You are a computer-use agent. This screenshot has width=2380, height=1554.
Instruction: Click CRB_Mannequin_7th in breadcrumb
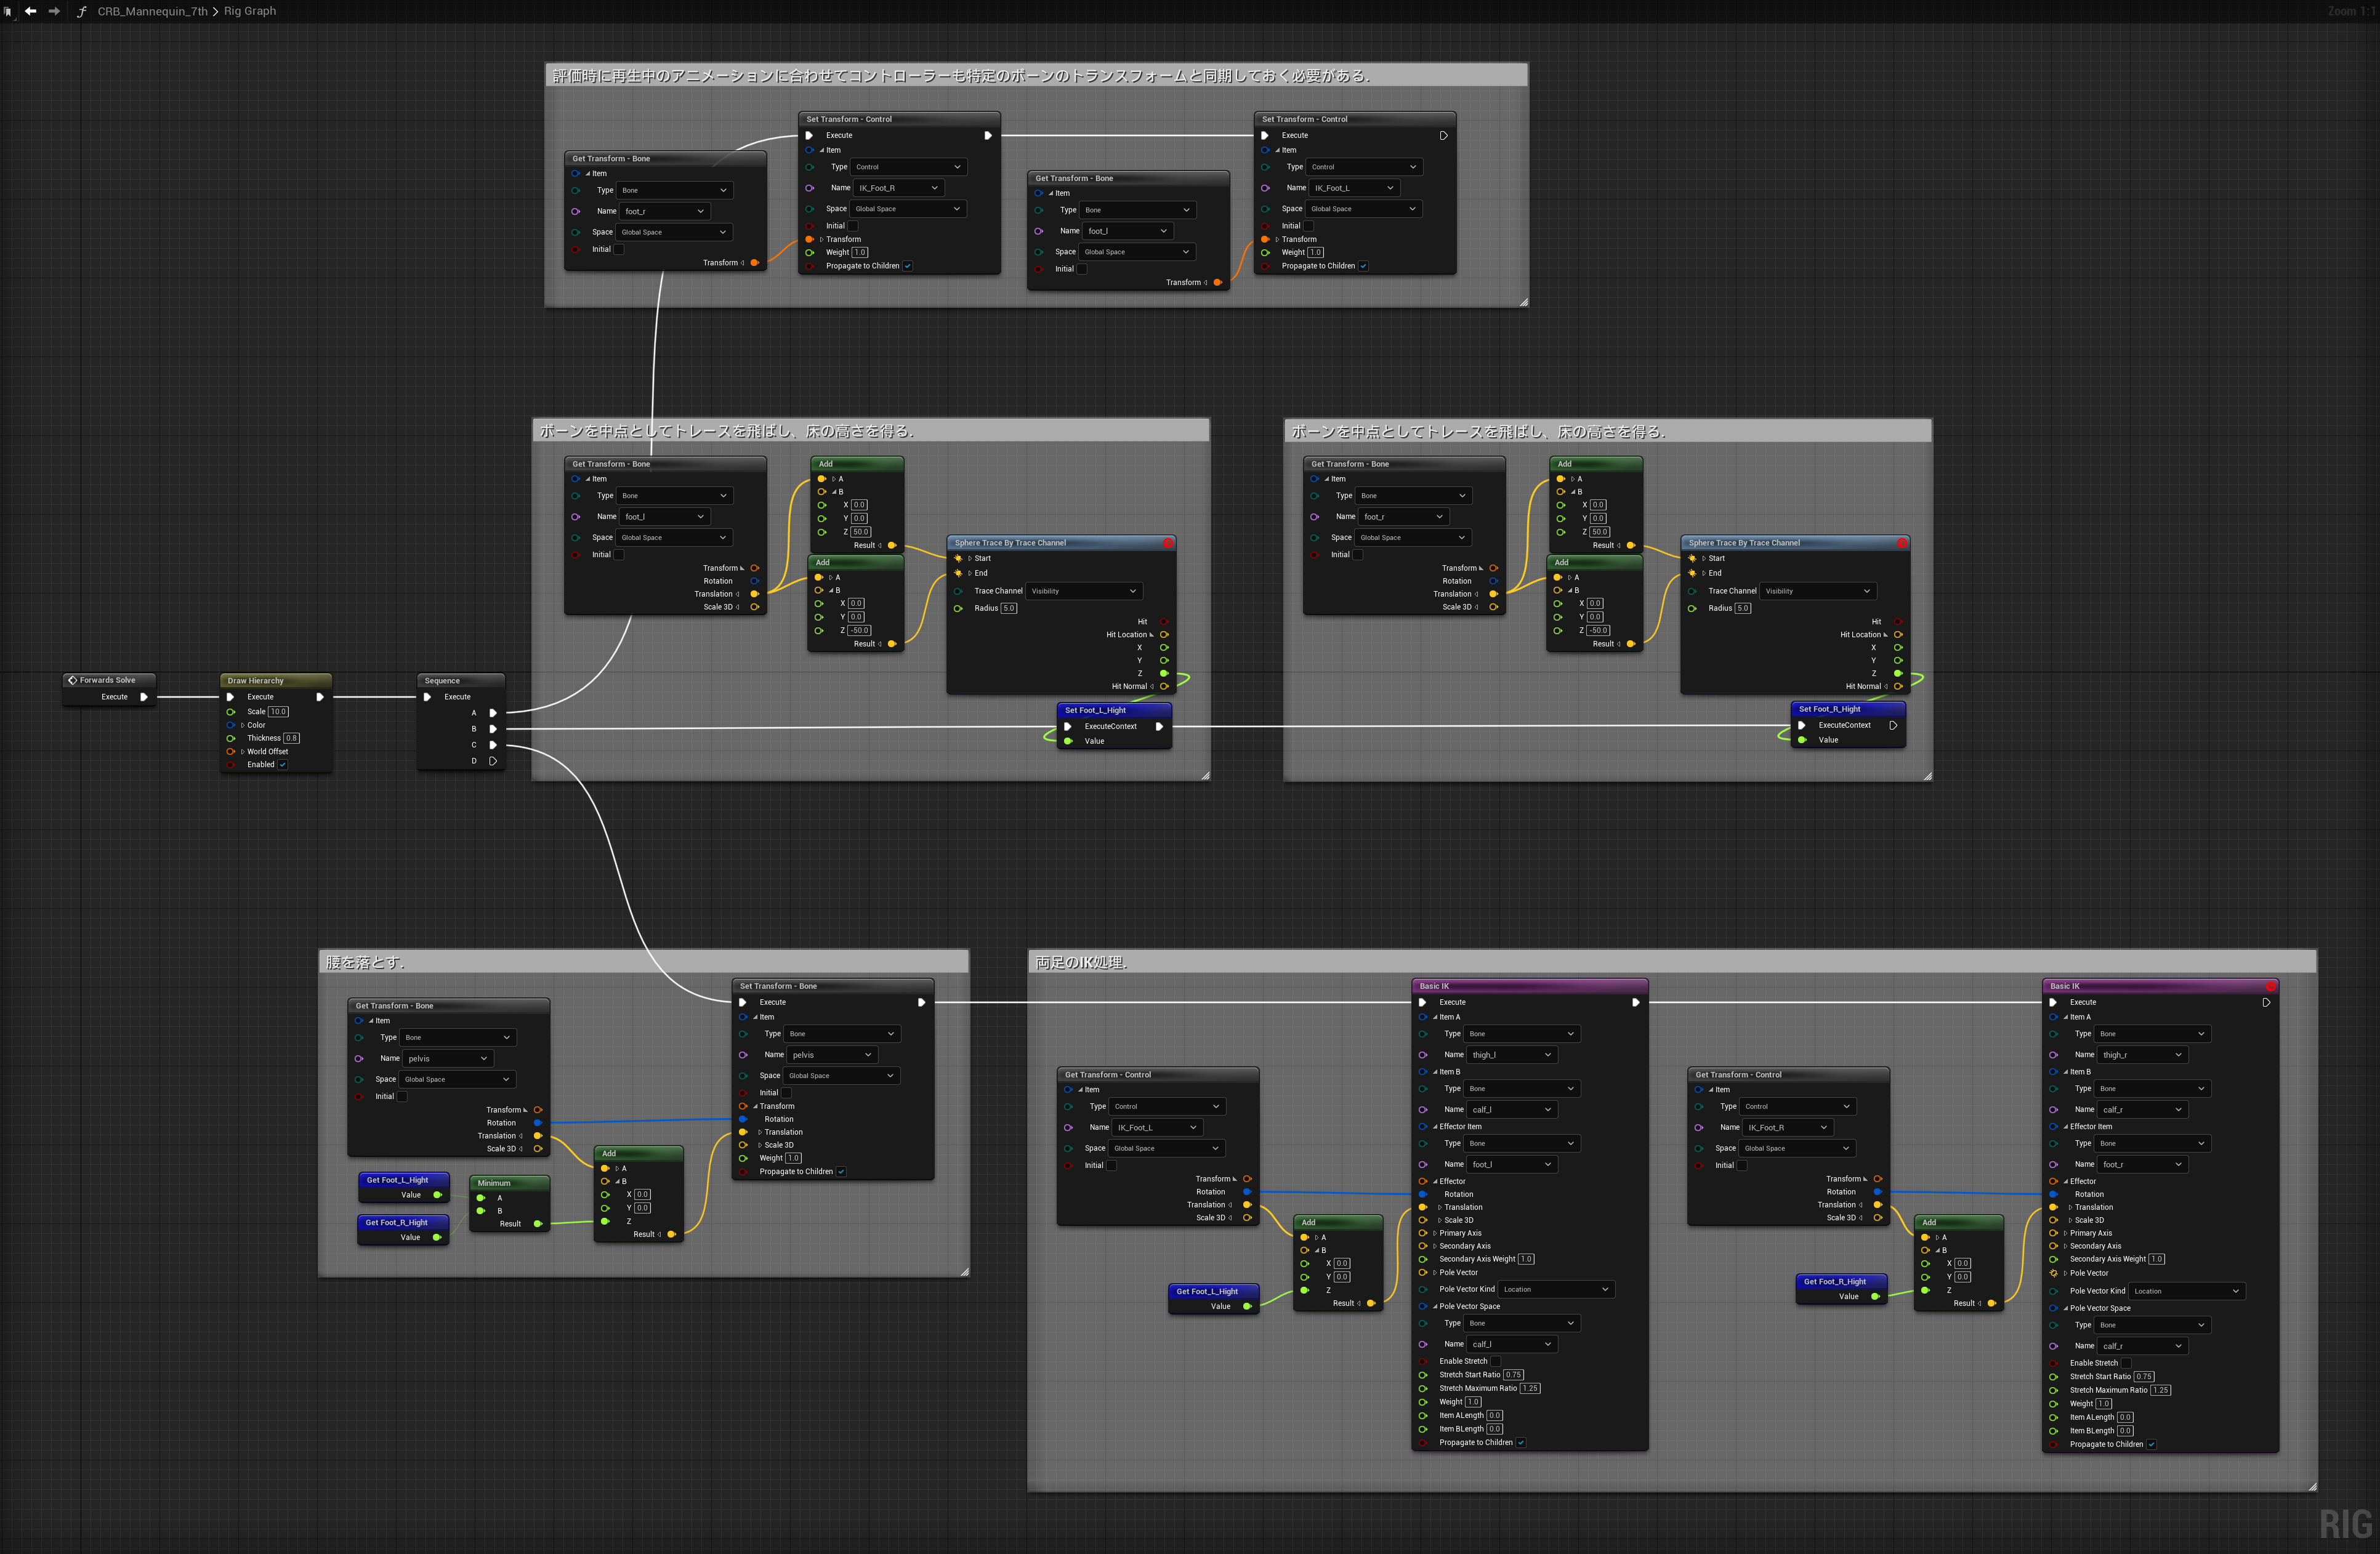[x=152, y=11]
